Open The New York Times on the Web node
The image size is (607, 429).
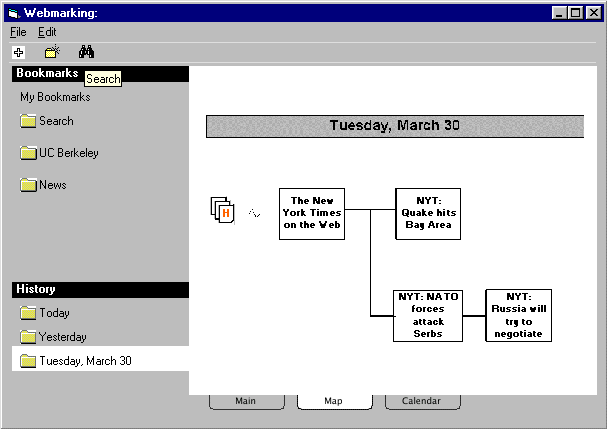[312, 214]
